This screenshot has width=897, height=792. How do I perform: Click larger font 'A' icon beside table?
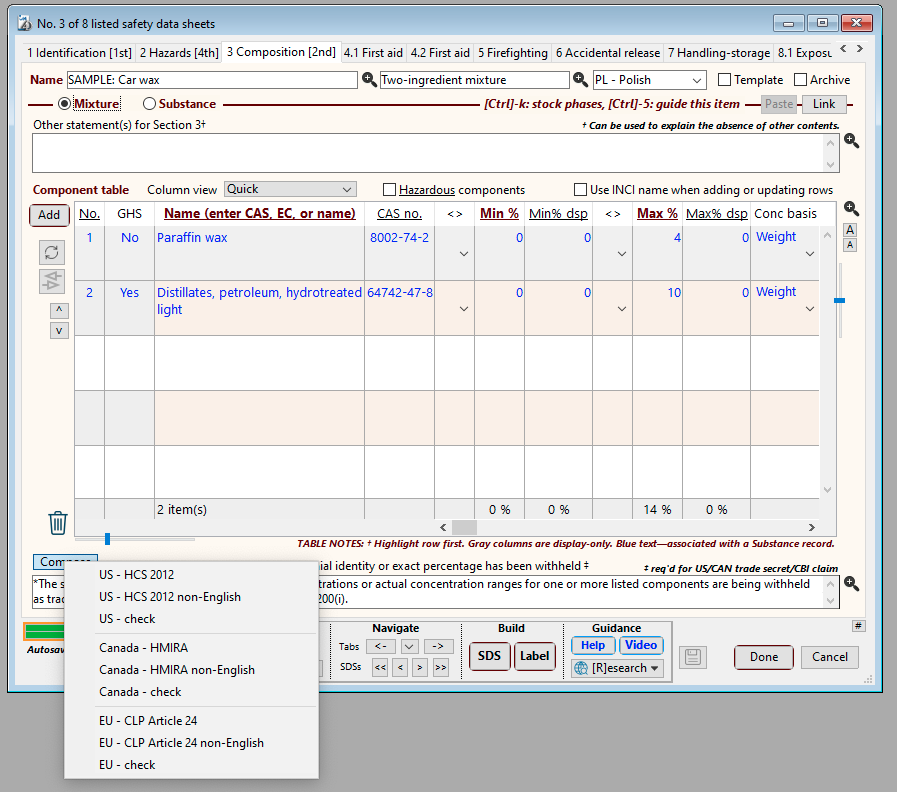[x=850, y=229]
